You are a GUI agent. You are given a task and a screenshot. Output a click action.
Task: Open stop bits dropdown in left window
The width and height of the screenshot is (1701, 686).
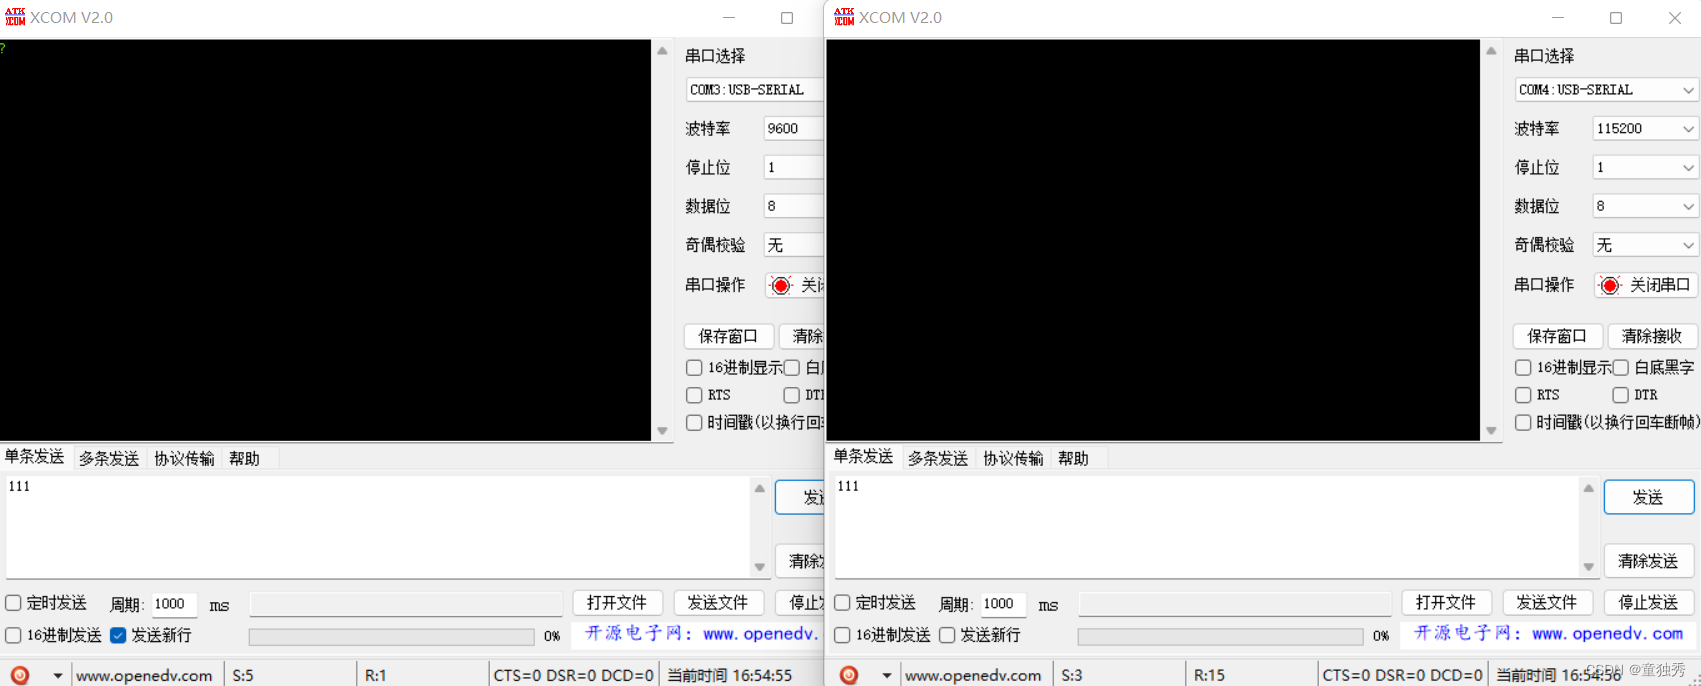793,168
